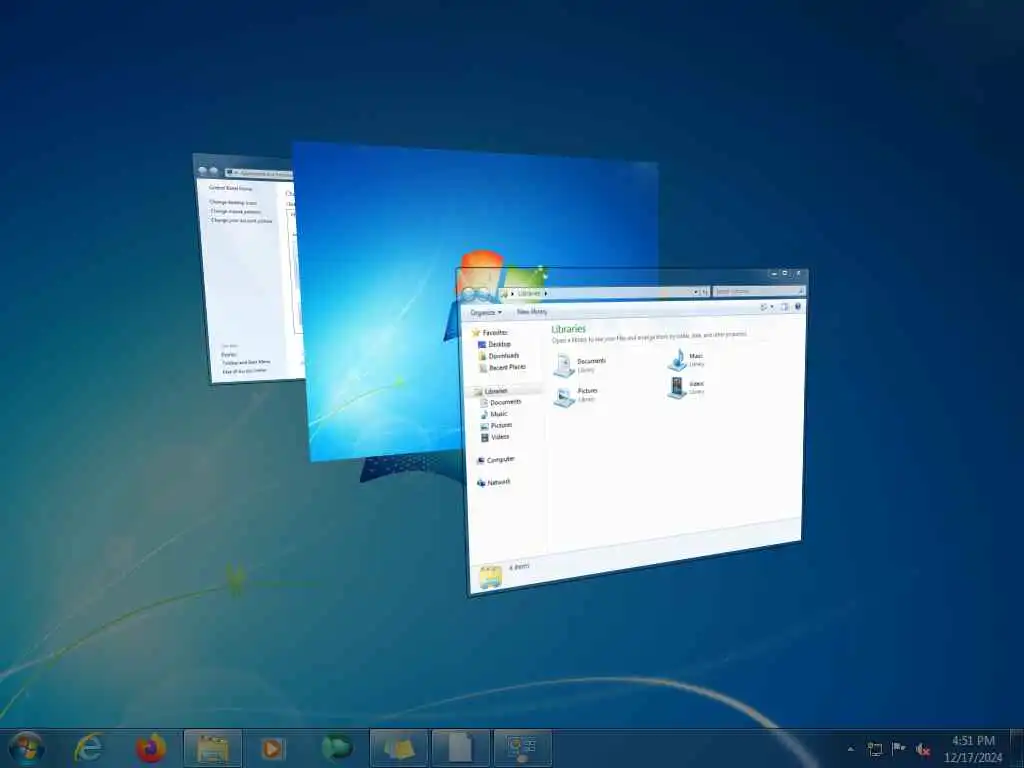The image size is (1024, 768).
Task: Click Ease of Access Center link in rear window
Action: pyautogui.click(x=245, y=371)
